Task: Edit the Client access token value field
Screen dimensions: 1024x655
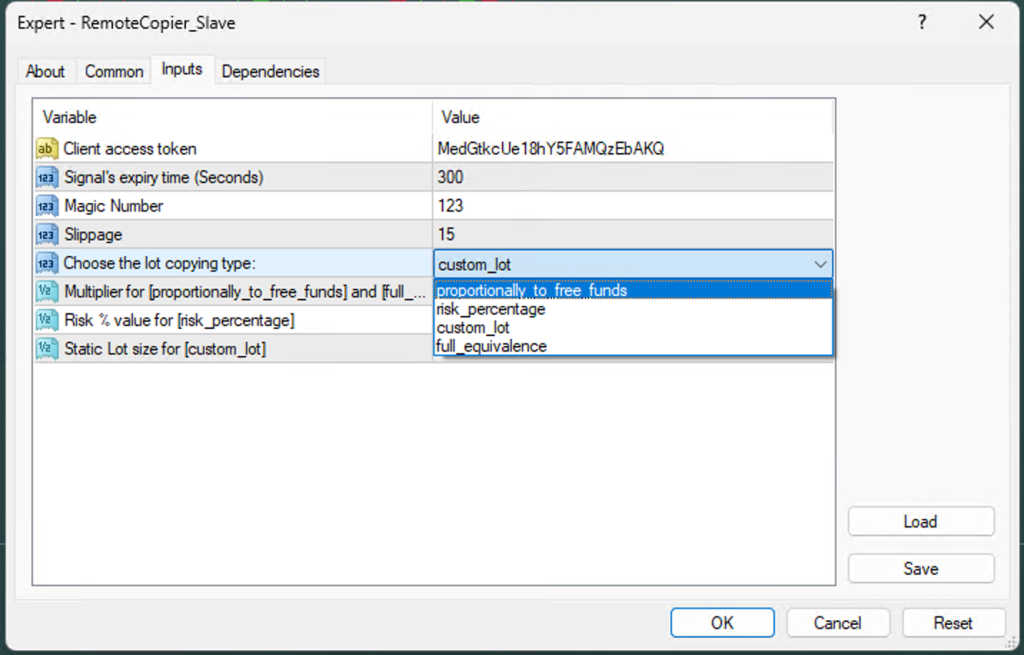Action: tap(632, 149)
